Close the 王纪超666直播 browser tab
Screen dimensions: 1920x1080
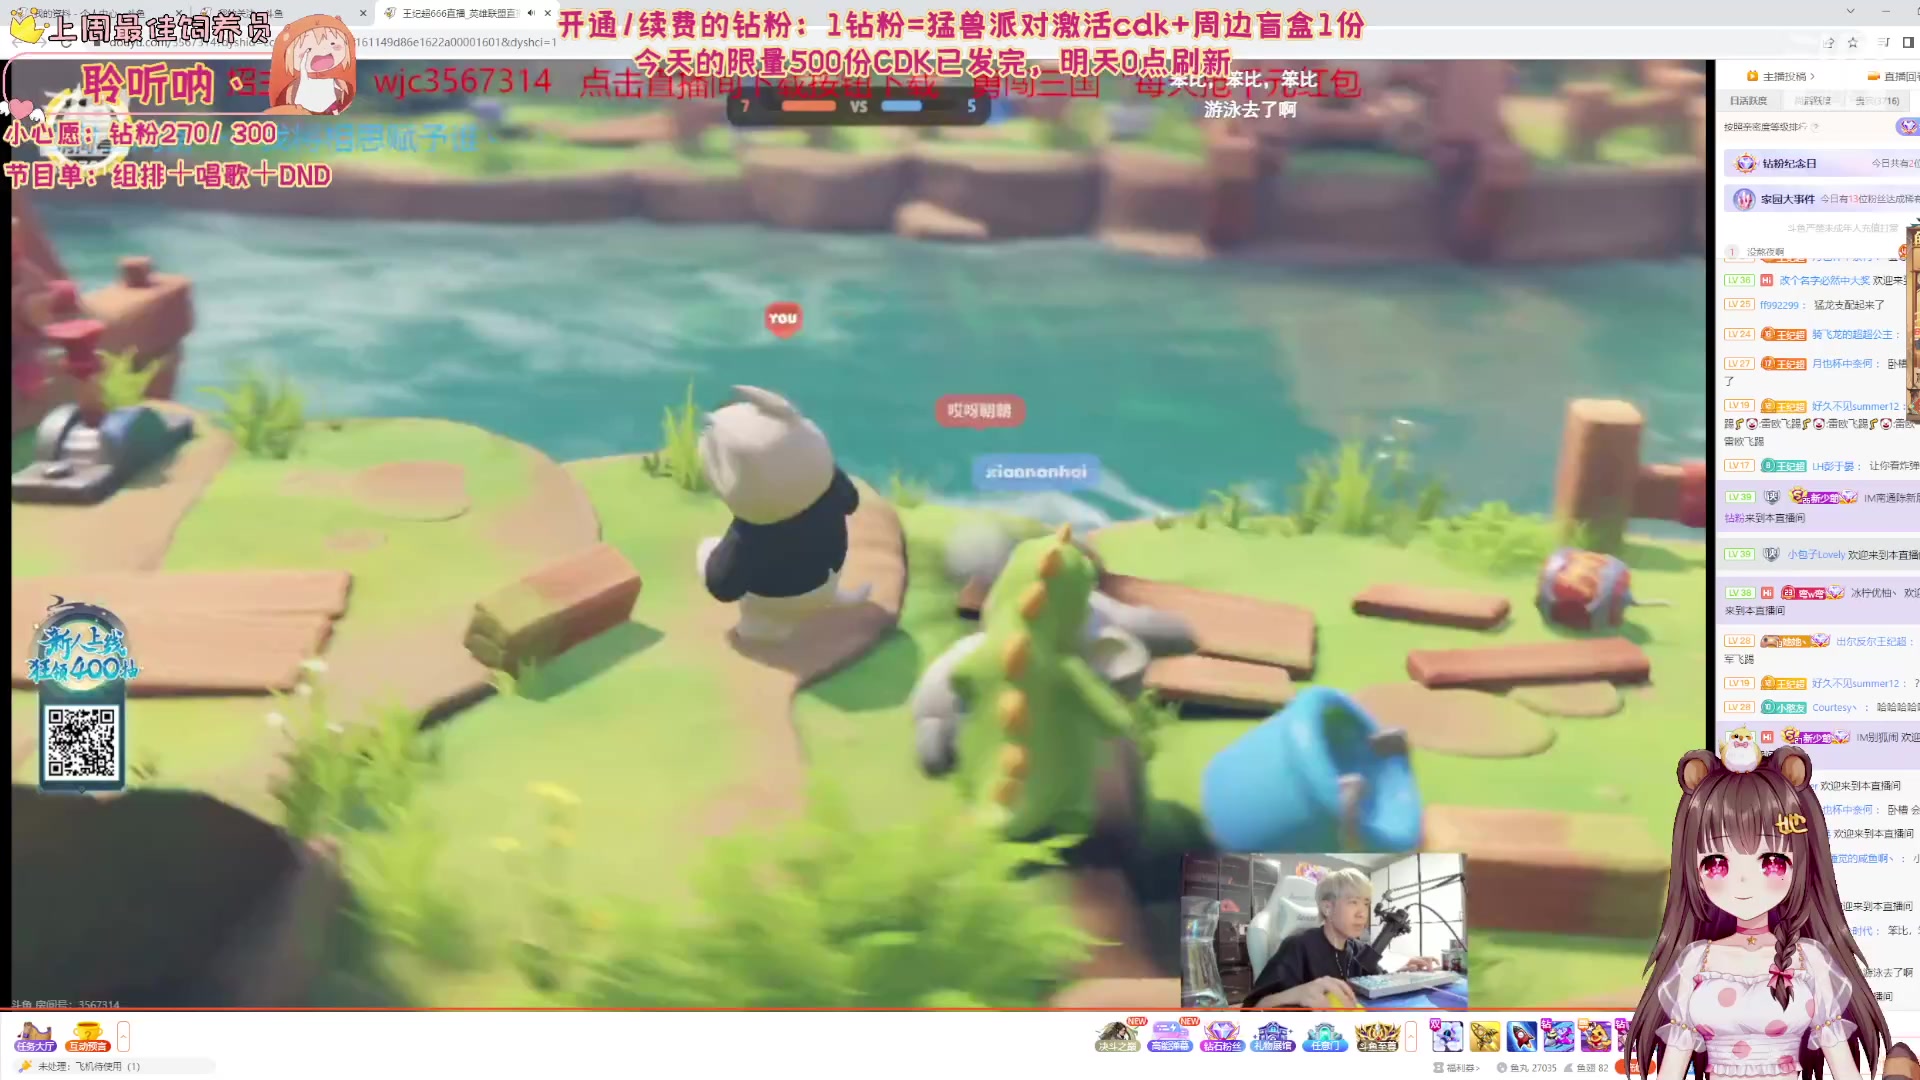point(548,13)
